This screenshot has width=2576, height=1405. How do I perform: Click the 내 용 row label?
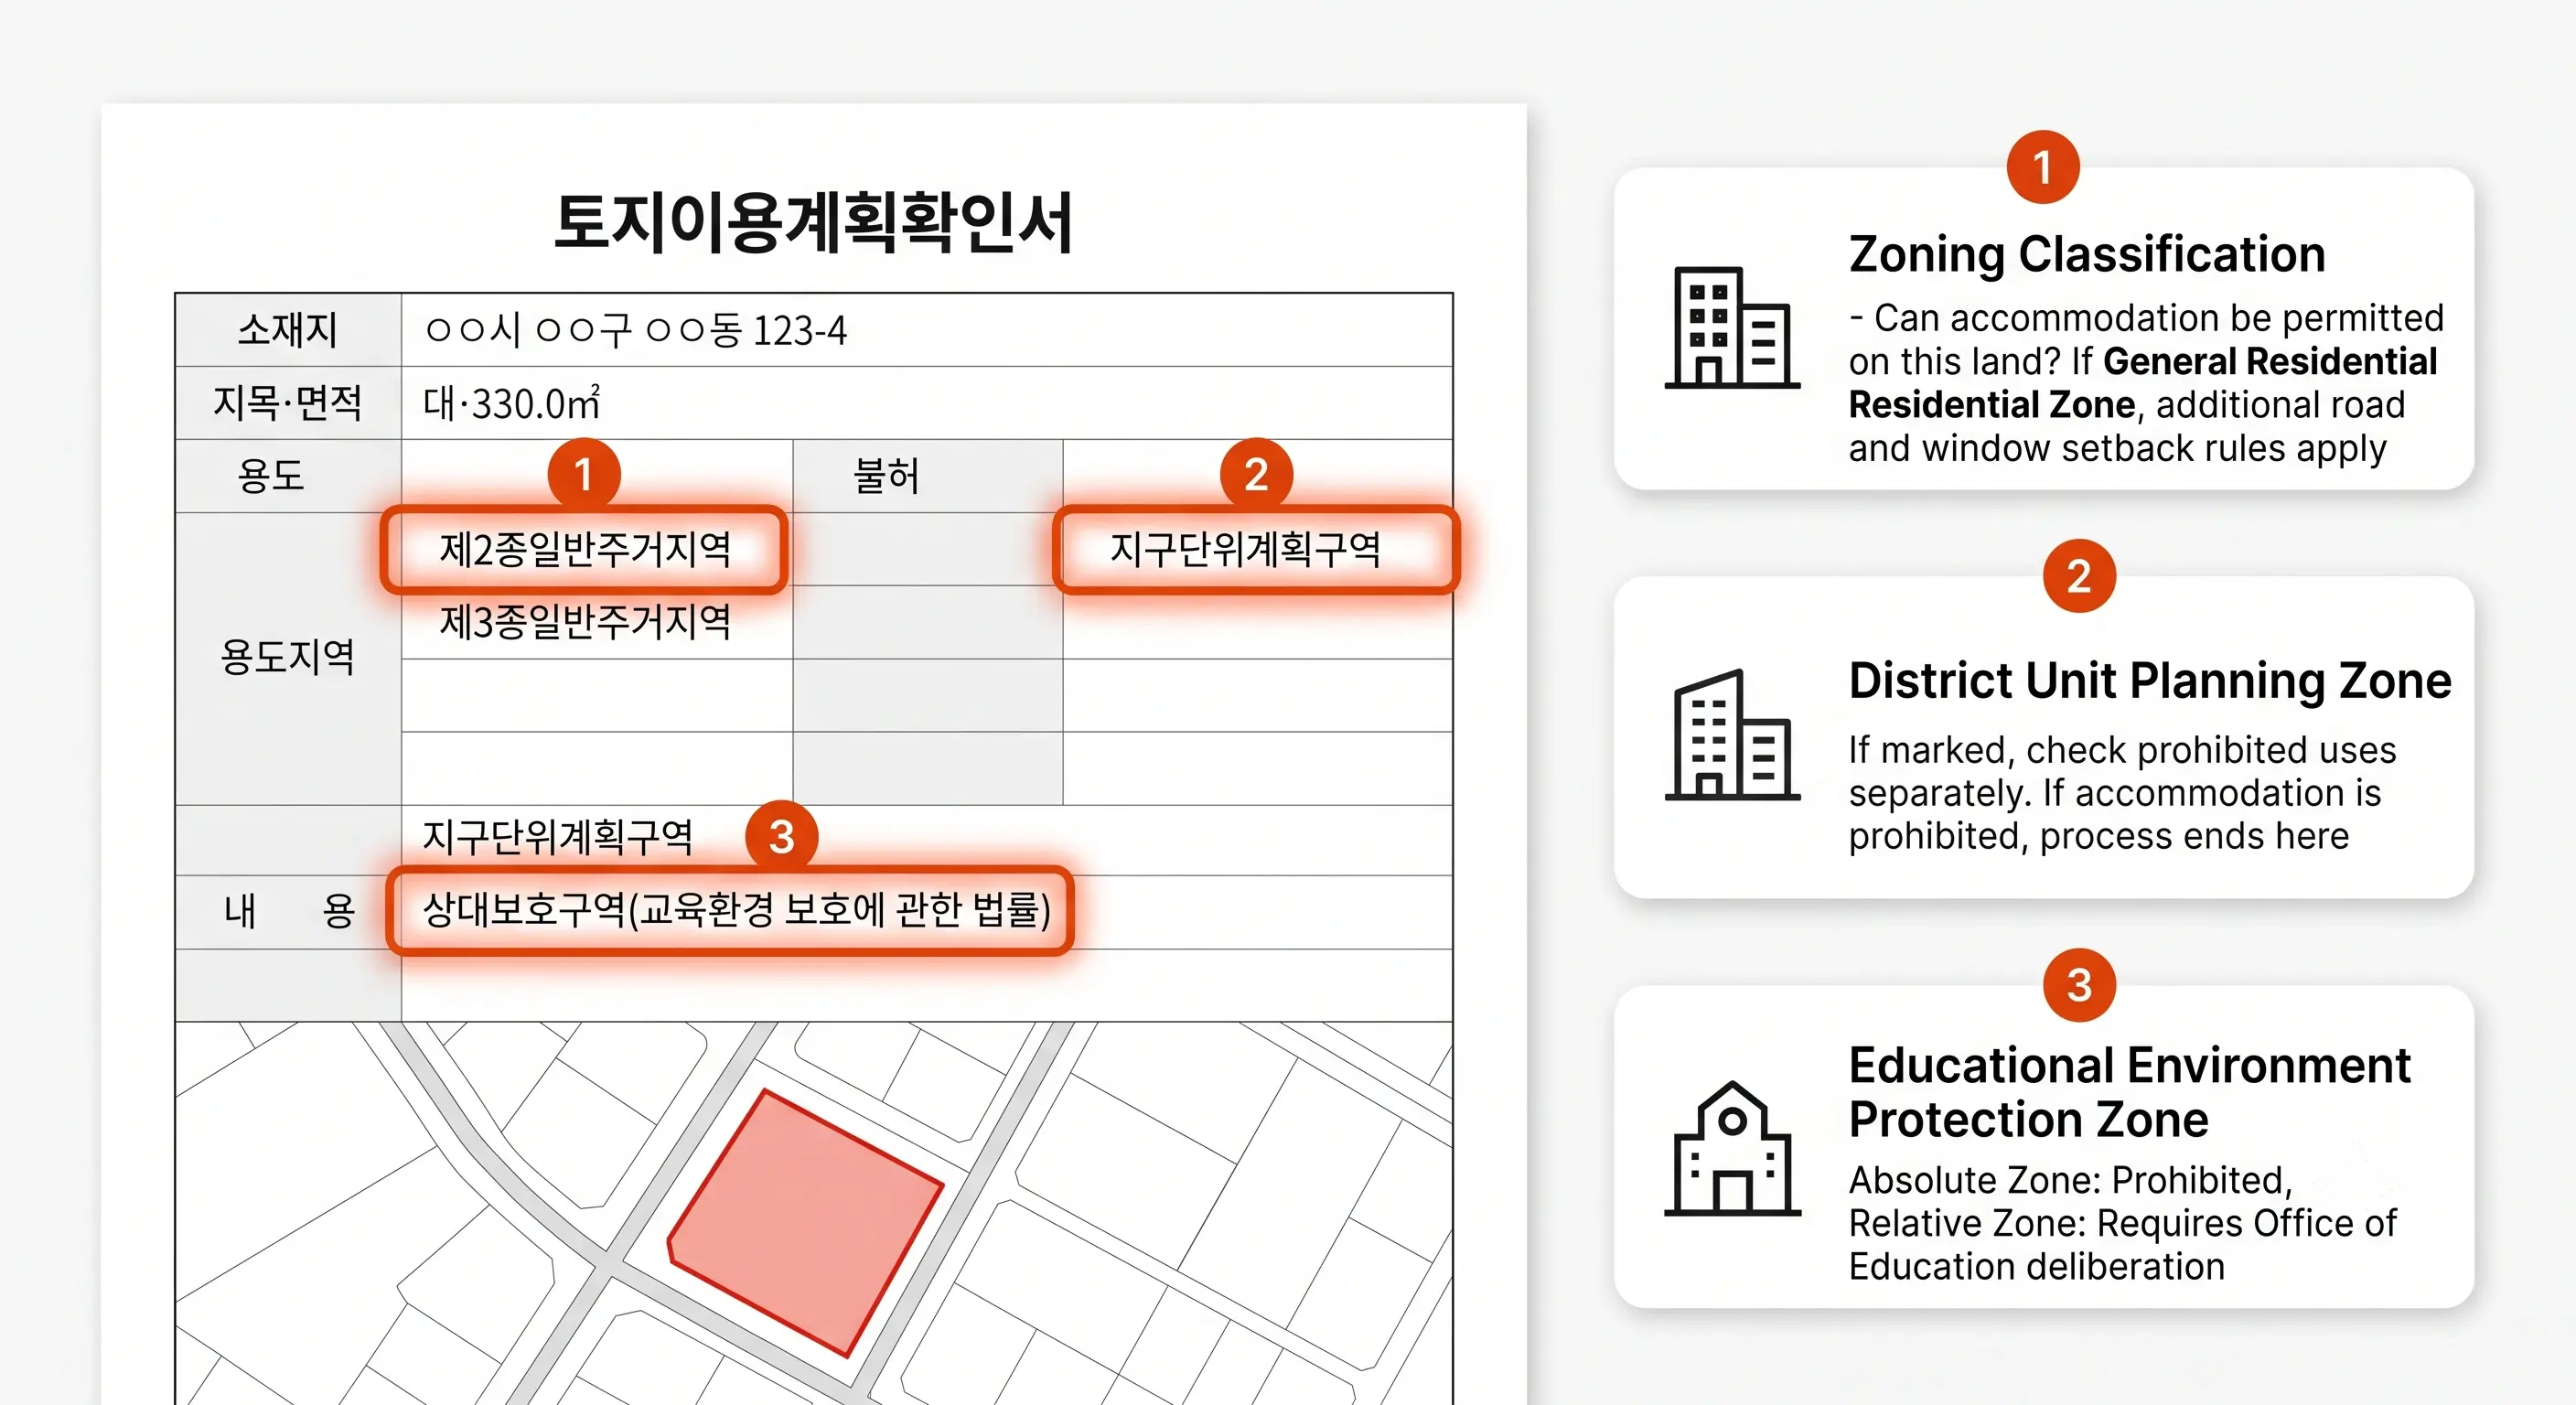[x=288, y=911]
